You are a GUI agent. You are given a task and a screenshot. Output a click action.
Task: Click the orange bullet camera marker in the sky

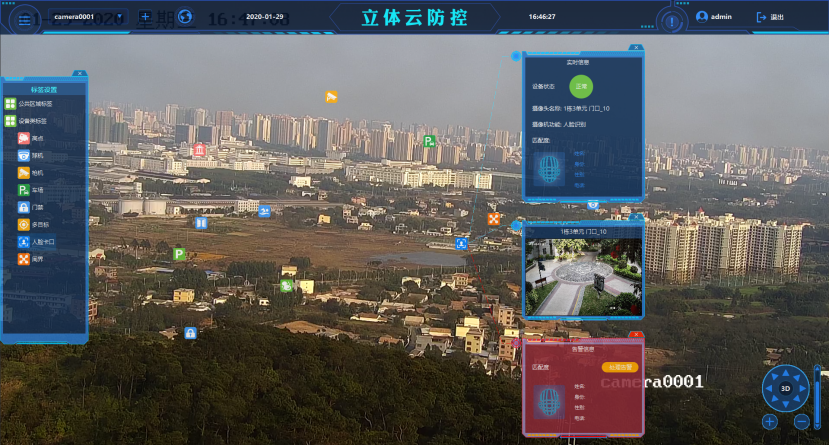point(331,97)
